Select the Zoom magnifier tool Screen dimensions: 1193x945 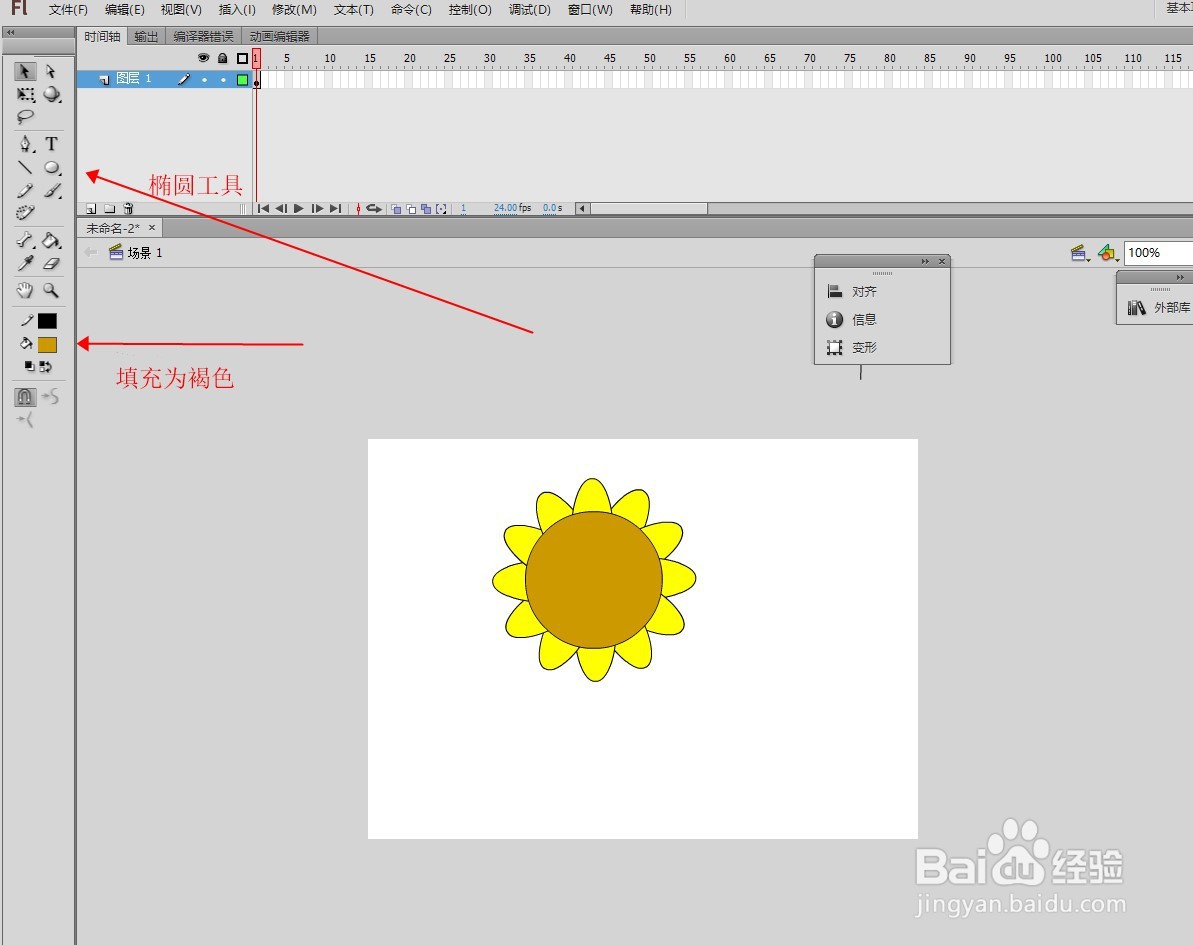tap(49, 291)
